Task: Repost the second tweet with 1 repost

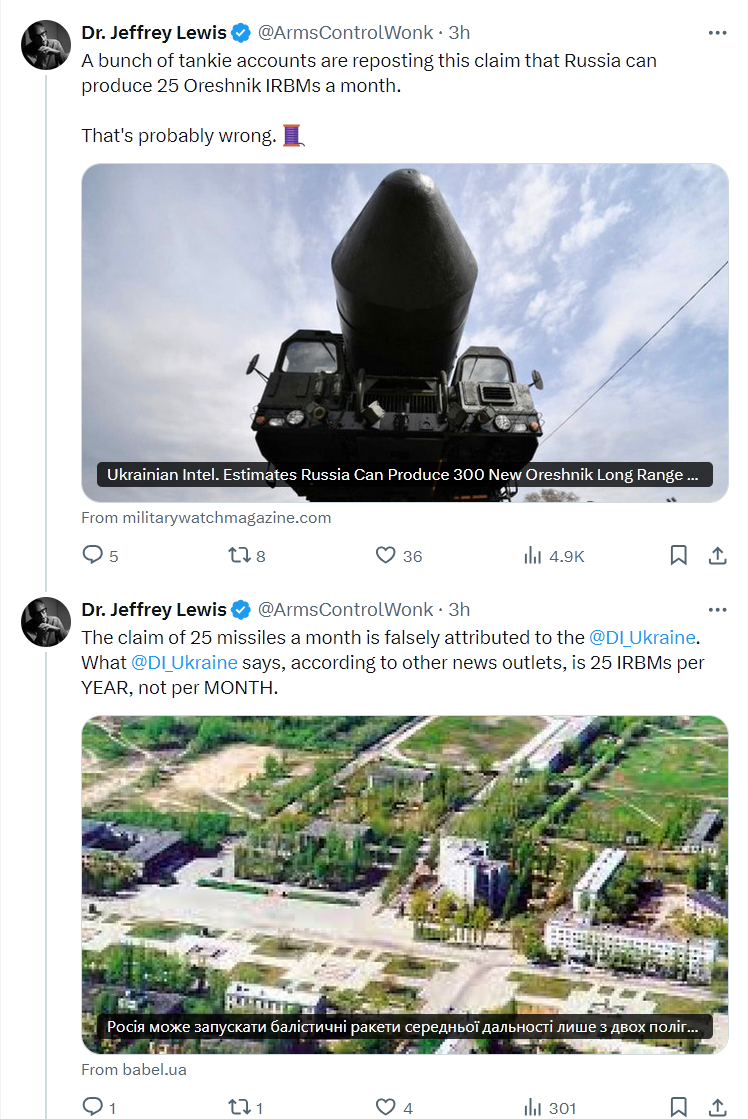Action: point(241,1106)
